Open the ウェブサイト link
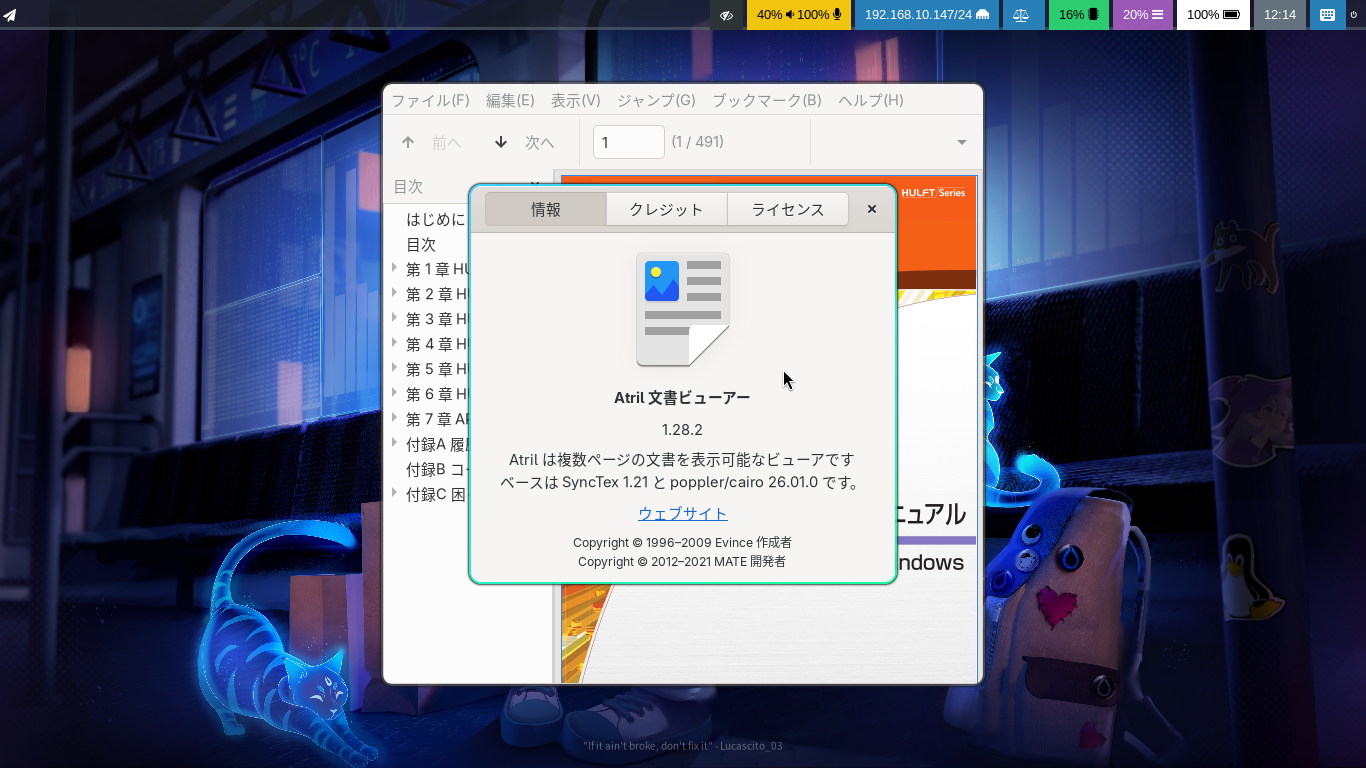This screenshot has height=768, width=1366. pos(683,513)
